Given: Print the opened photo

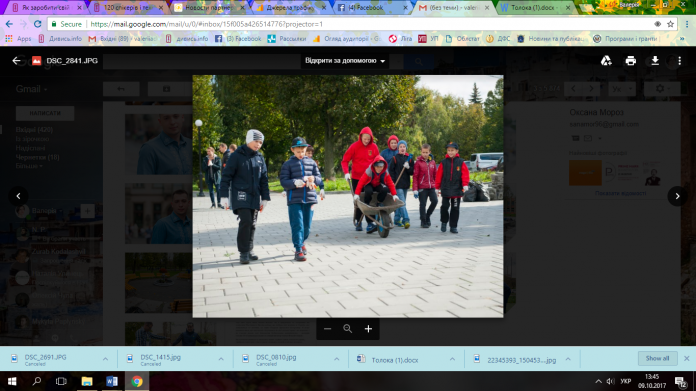Looking at the screenshot, I should [630, 61].
